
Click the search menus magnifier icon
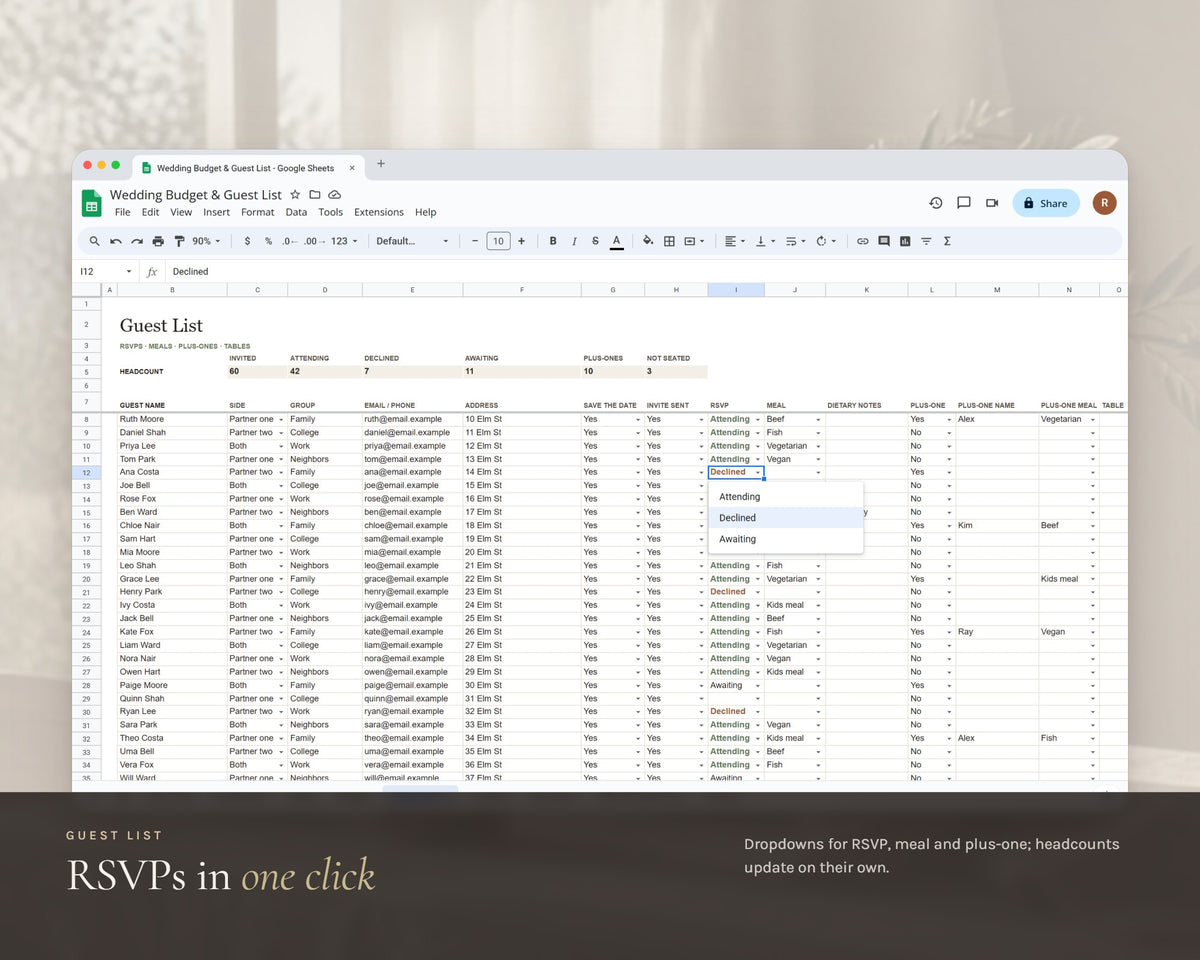point(94,241)
